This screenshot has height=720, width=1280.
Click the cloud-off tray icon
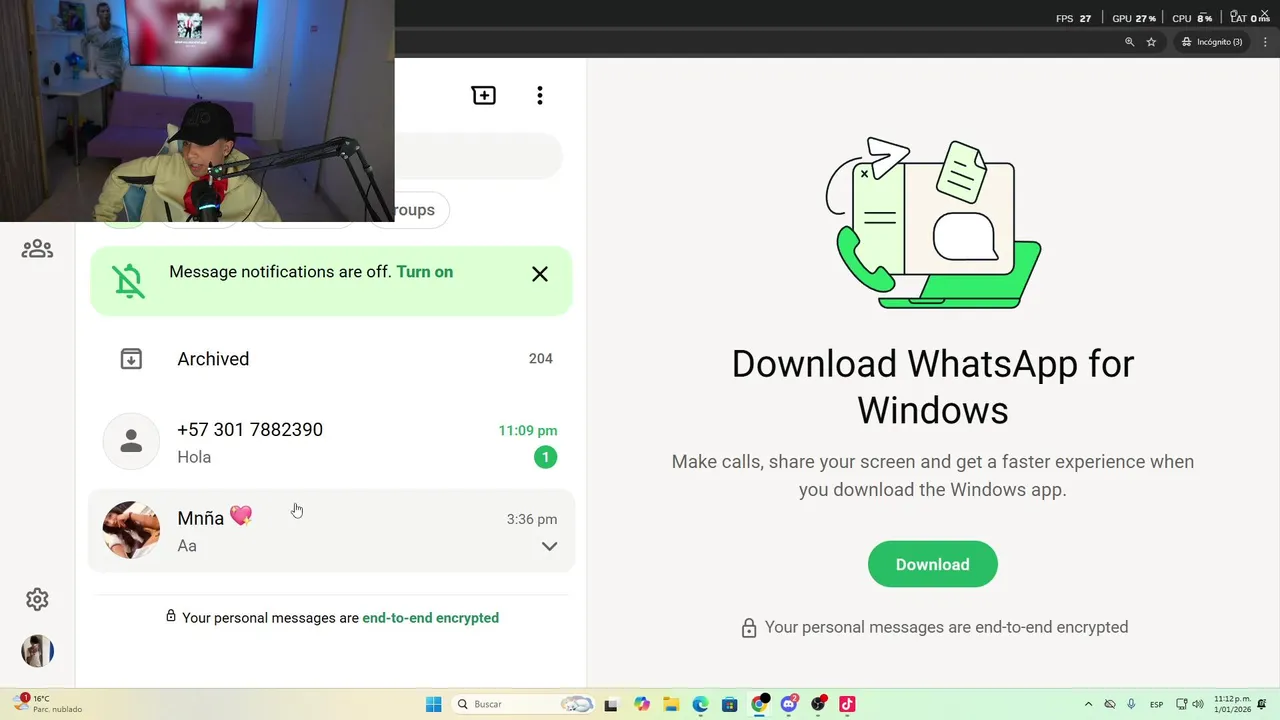point(1109,704)
